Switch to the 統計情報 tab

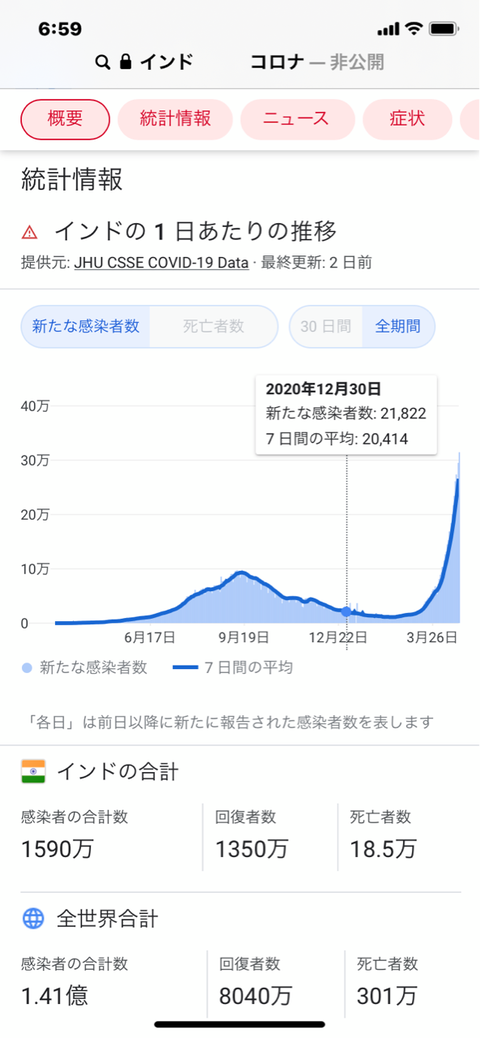tap(175, 119)
